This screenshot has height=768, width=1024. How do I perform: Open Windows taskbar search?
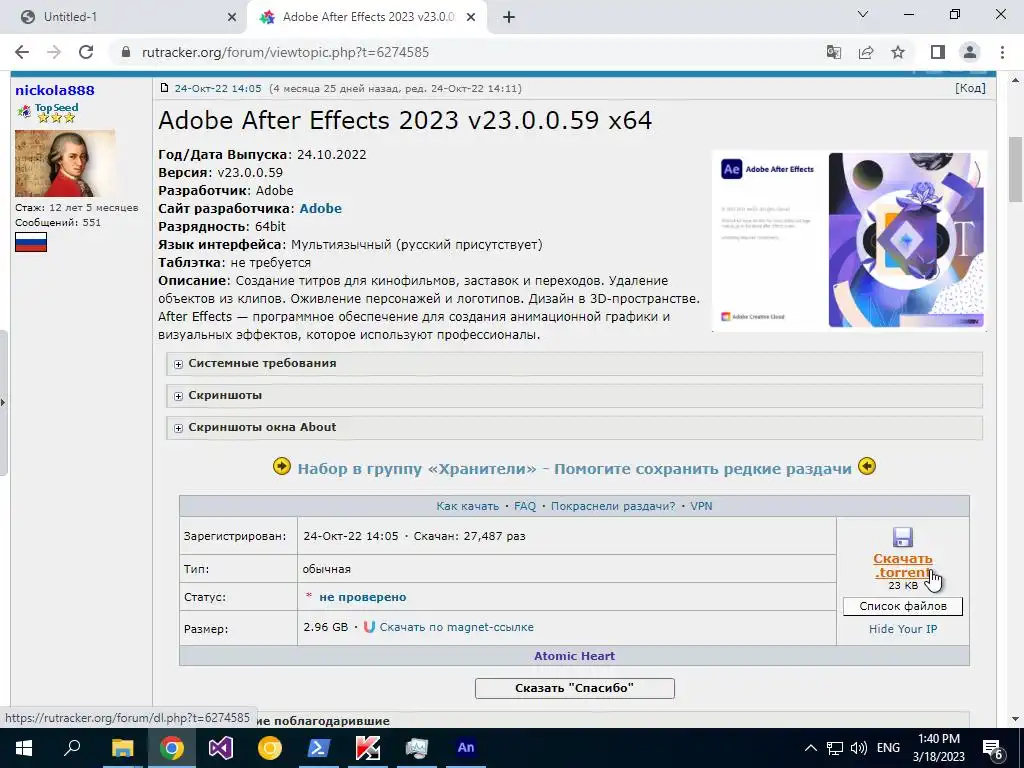[72, 748]
